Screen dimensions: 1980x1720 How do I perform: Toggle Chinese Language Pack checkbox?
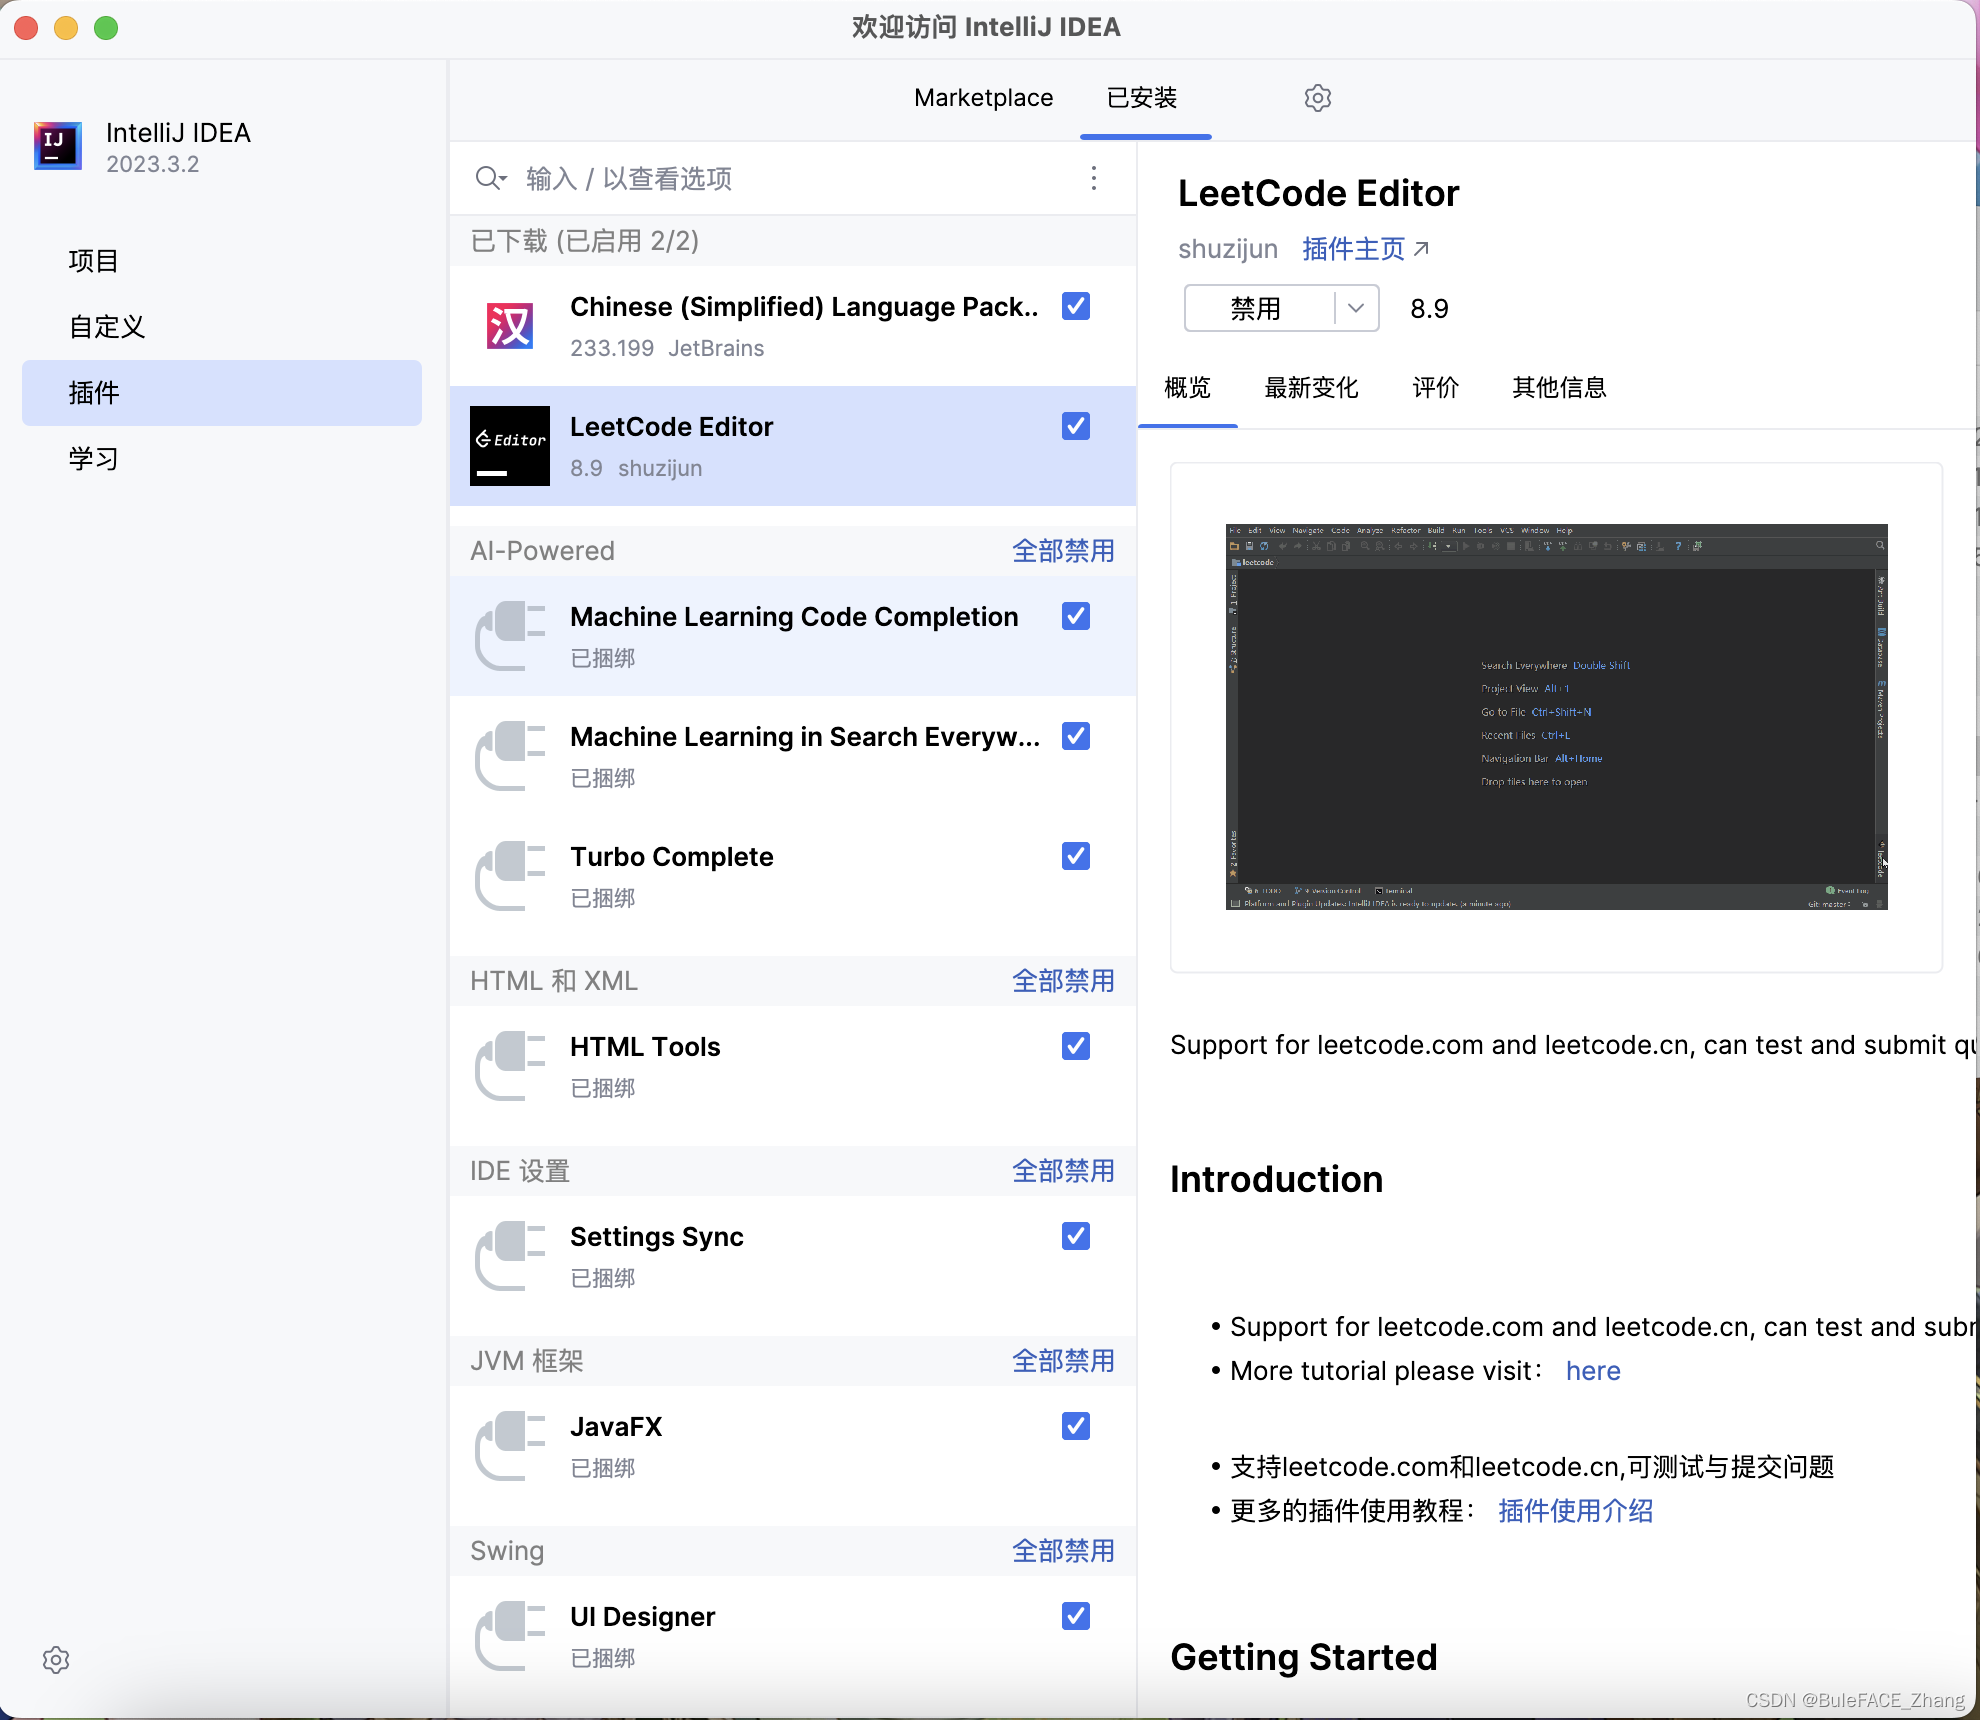pos(1076,306)
